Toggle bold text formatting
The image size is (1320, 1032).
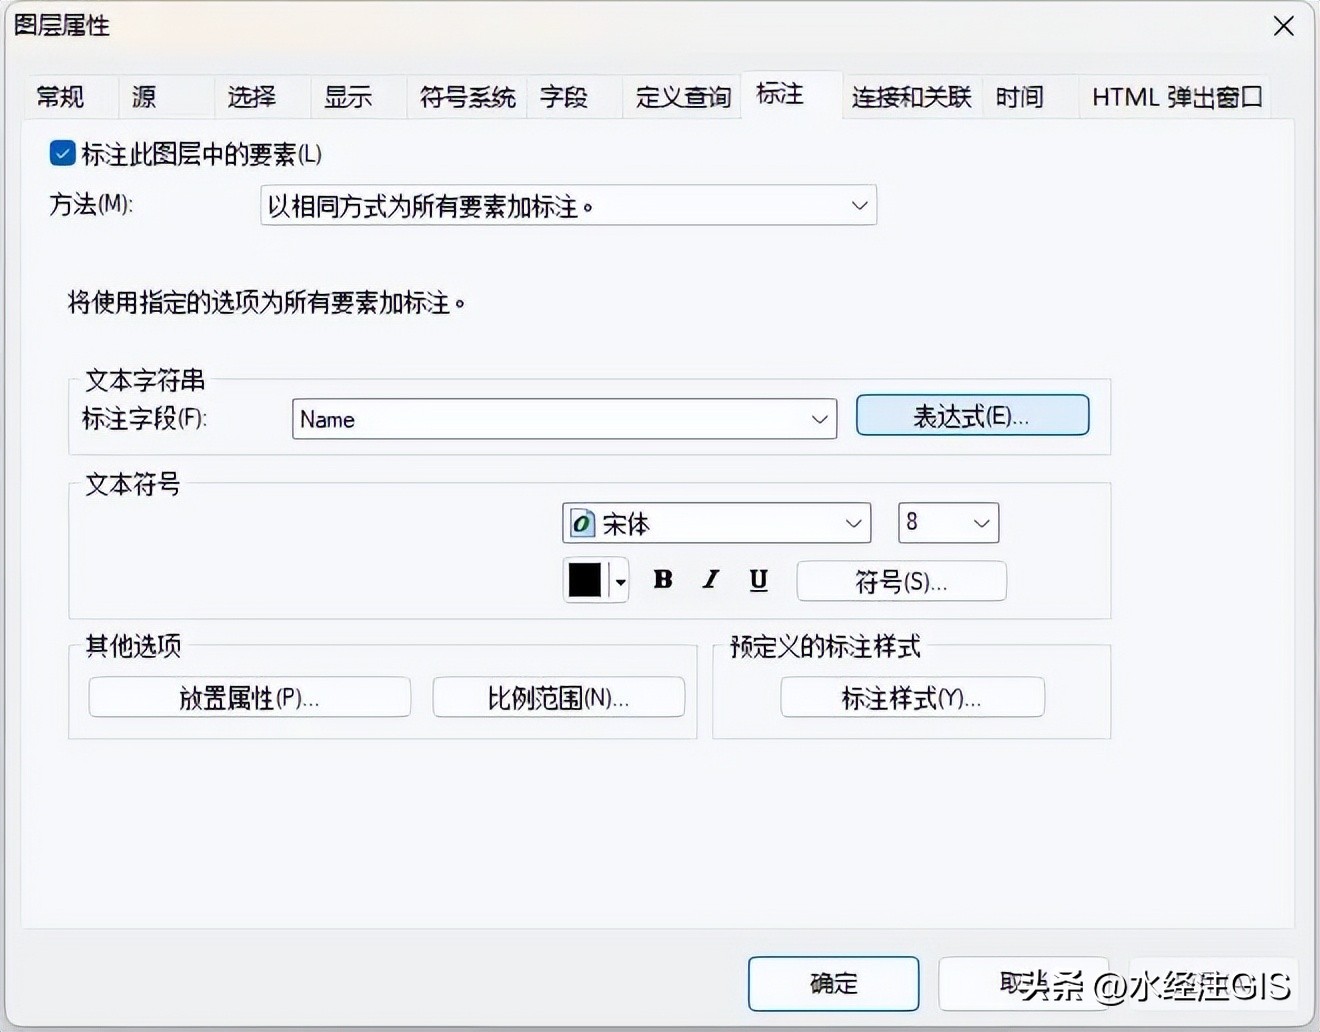click(662, 580)
